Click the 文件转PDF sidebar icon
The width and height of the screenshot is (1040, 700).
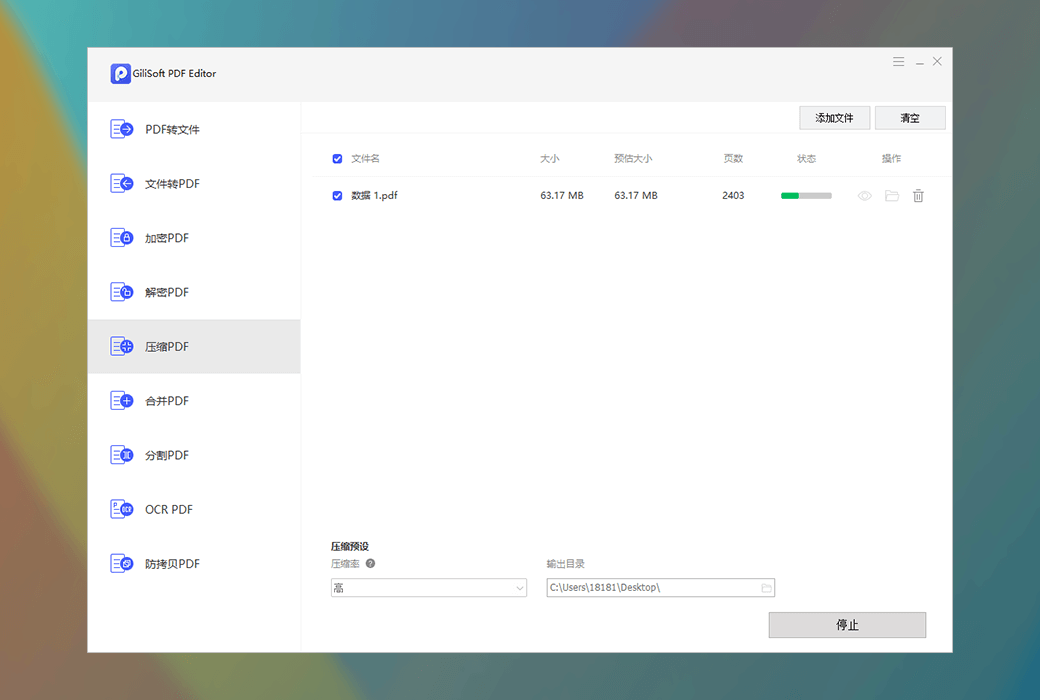[x=121, y=183]
